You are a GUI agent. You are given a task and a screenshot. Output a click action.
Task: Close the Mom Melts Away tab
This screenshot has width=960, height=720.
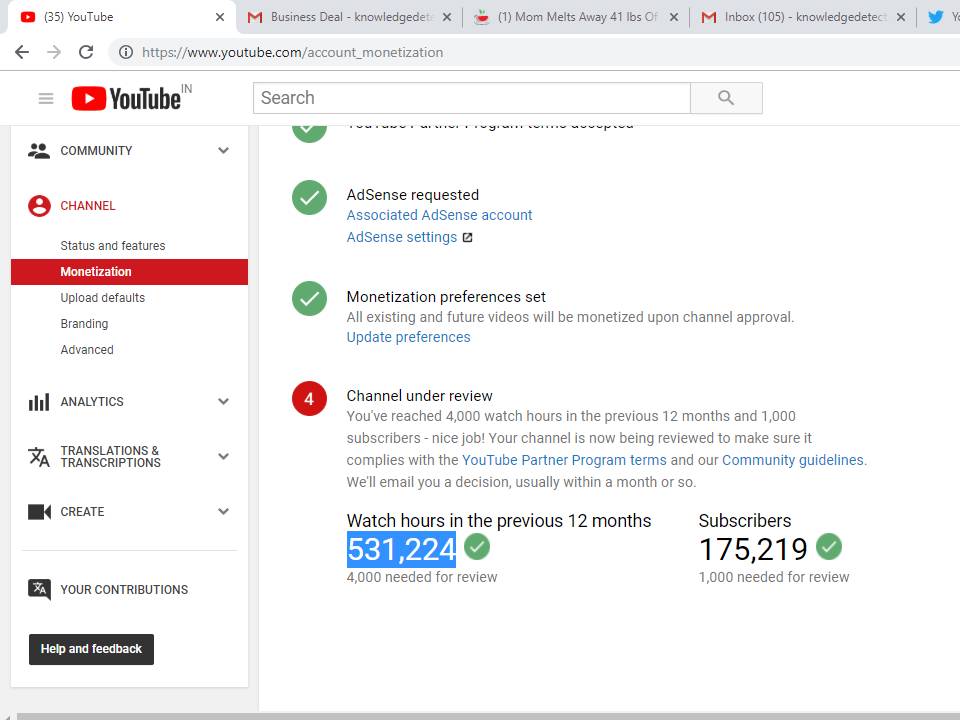point(673,17)
